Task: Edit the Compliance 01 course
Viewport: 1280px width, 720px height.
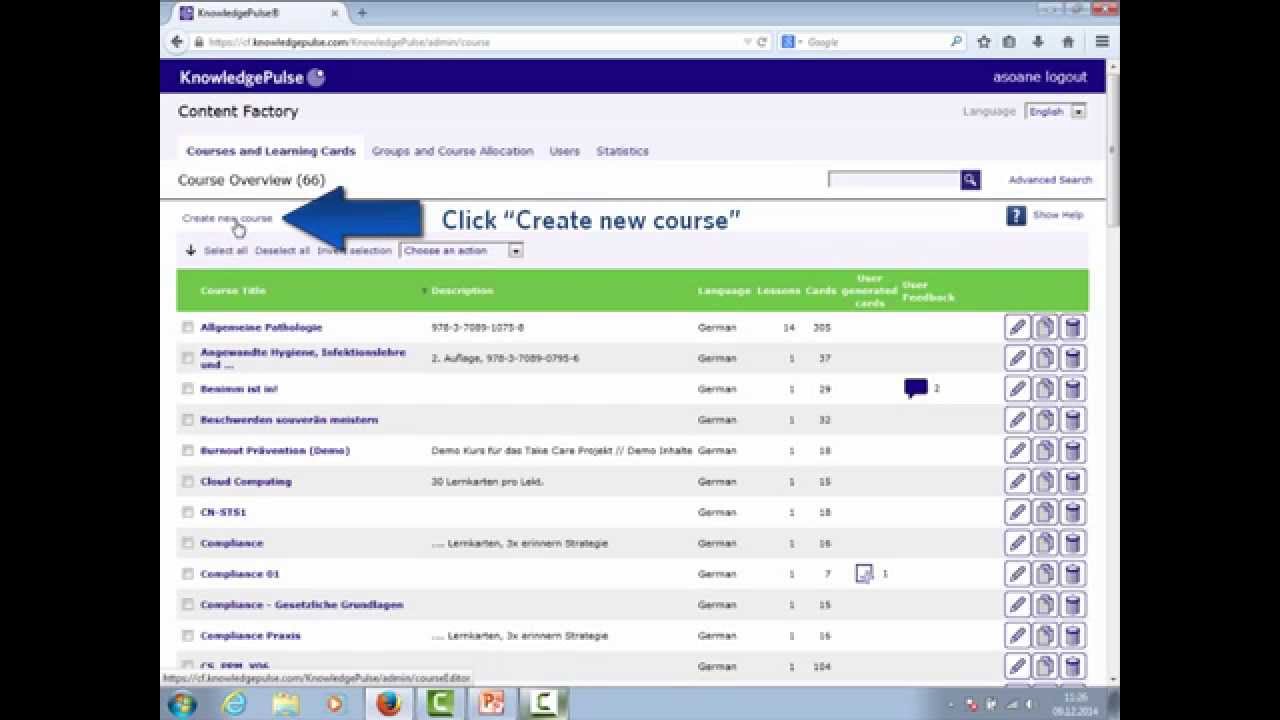Action: (1017, 574)
